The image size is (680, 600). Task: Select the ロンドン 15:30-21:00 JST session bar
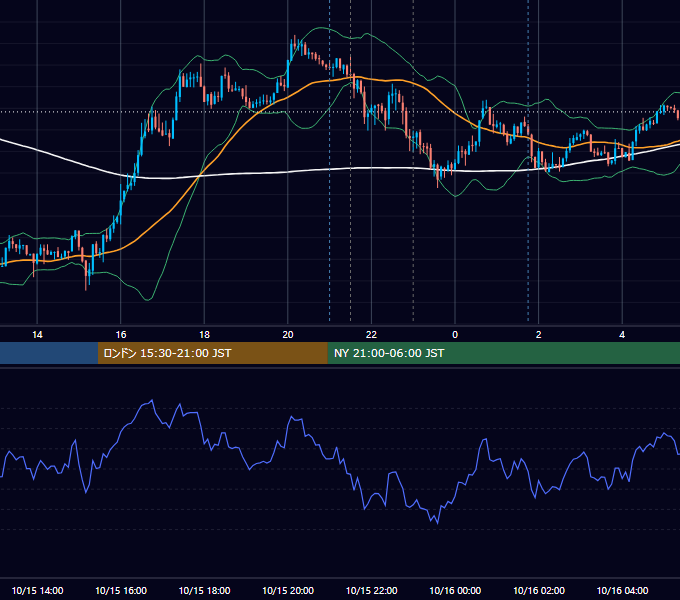coord(212,353)
